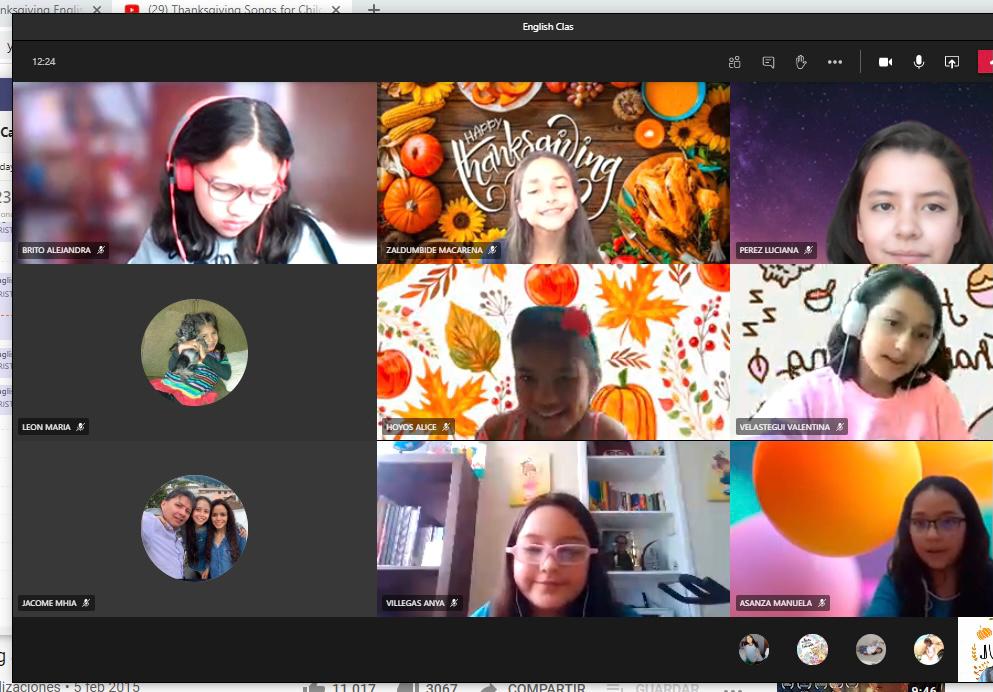Click fourth overflow participant avatar in bottom strip
The height and width of the screenshot is (692, 993).
pyautogui.click(x=929, y=649)
